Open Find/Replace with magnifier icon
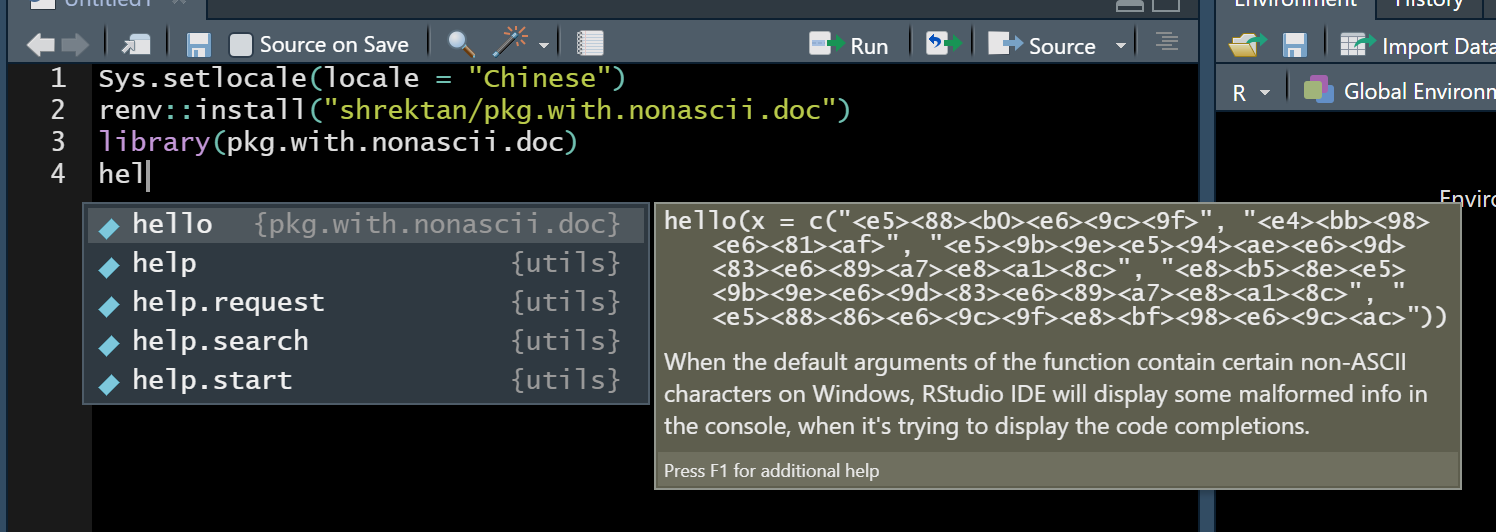The width and height of the screenshot is (1496, 532). (461, 44)
